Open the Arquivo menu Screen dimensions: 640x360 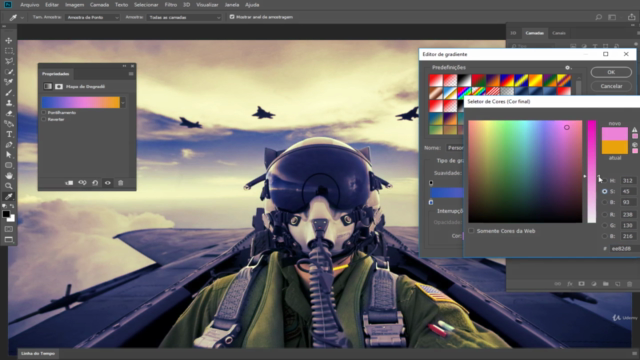pos(29,5)
